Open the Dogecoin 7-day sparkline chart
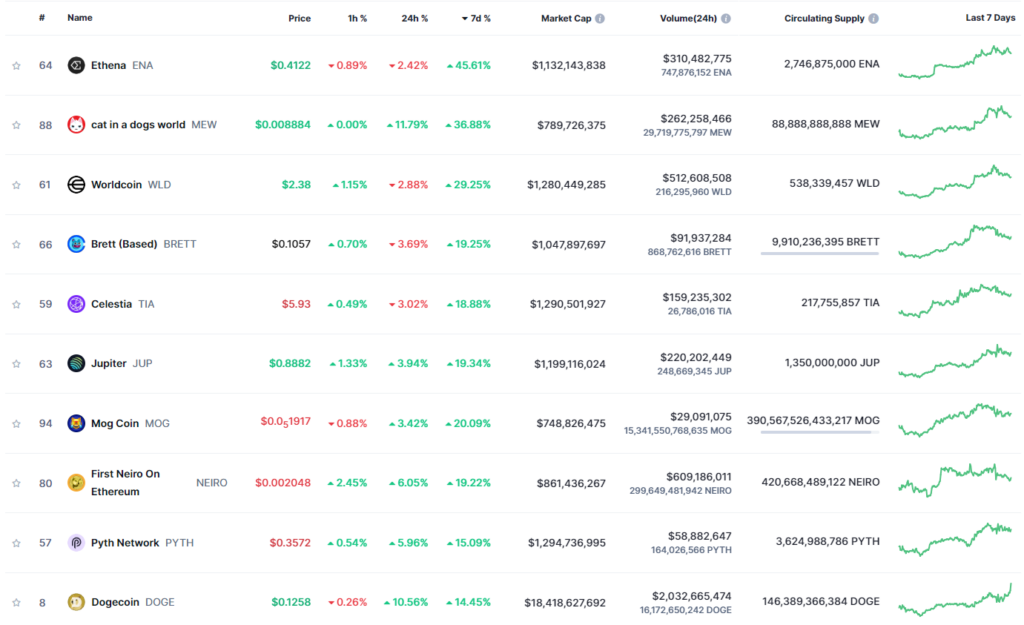This screenshot has height=625, width=1024. [x=955, y=600]
